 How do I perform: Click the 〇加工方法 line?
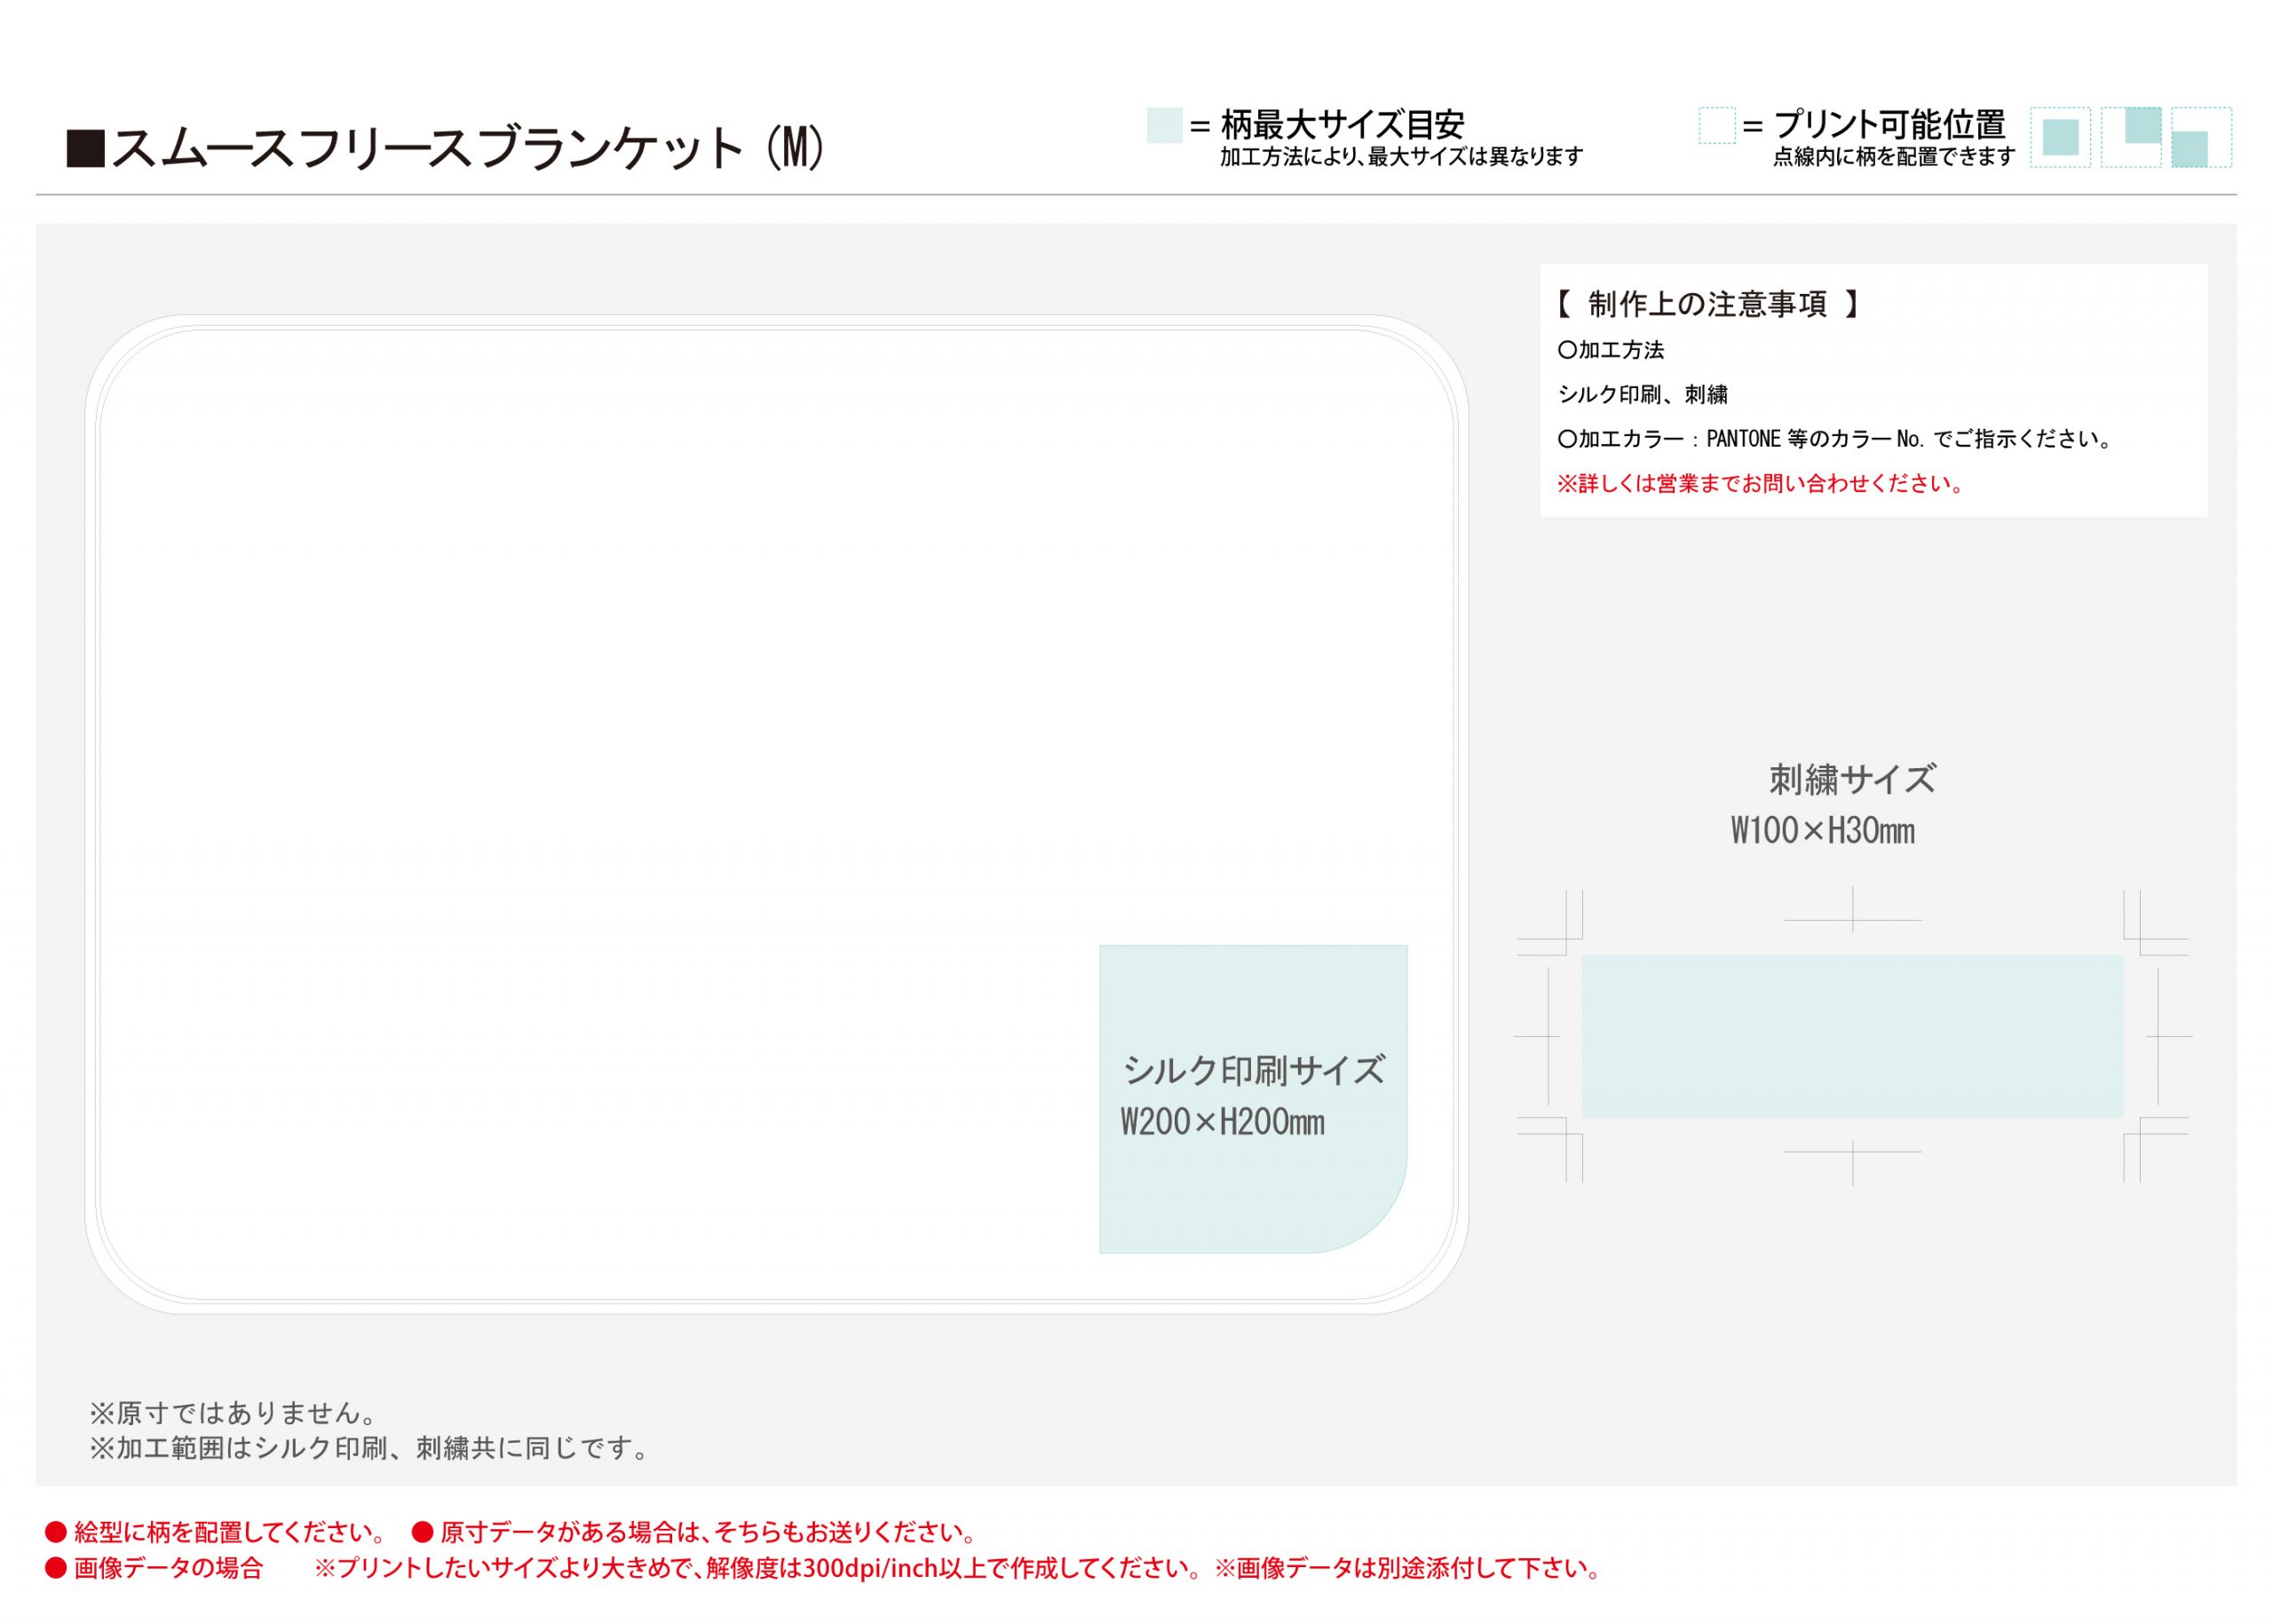pyautogui.click(x=1610, y=350)
